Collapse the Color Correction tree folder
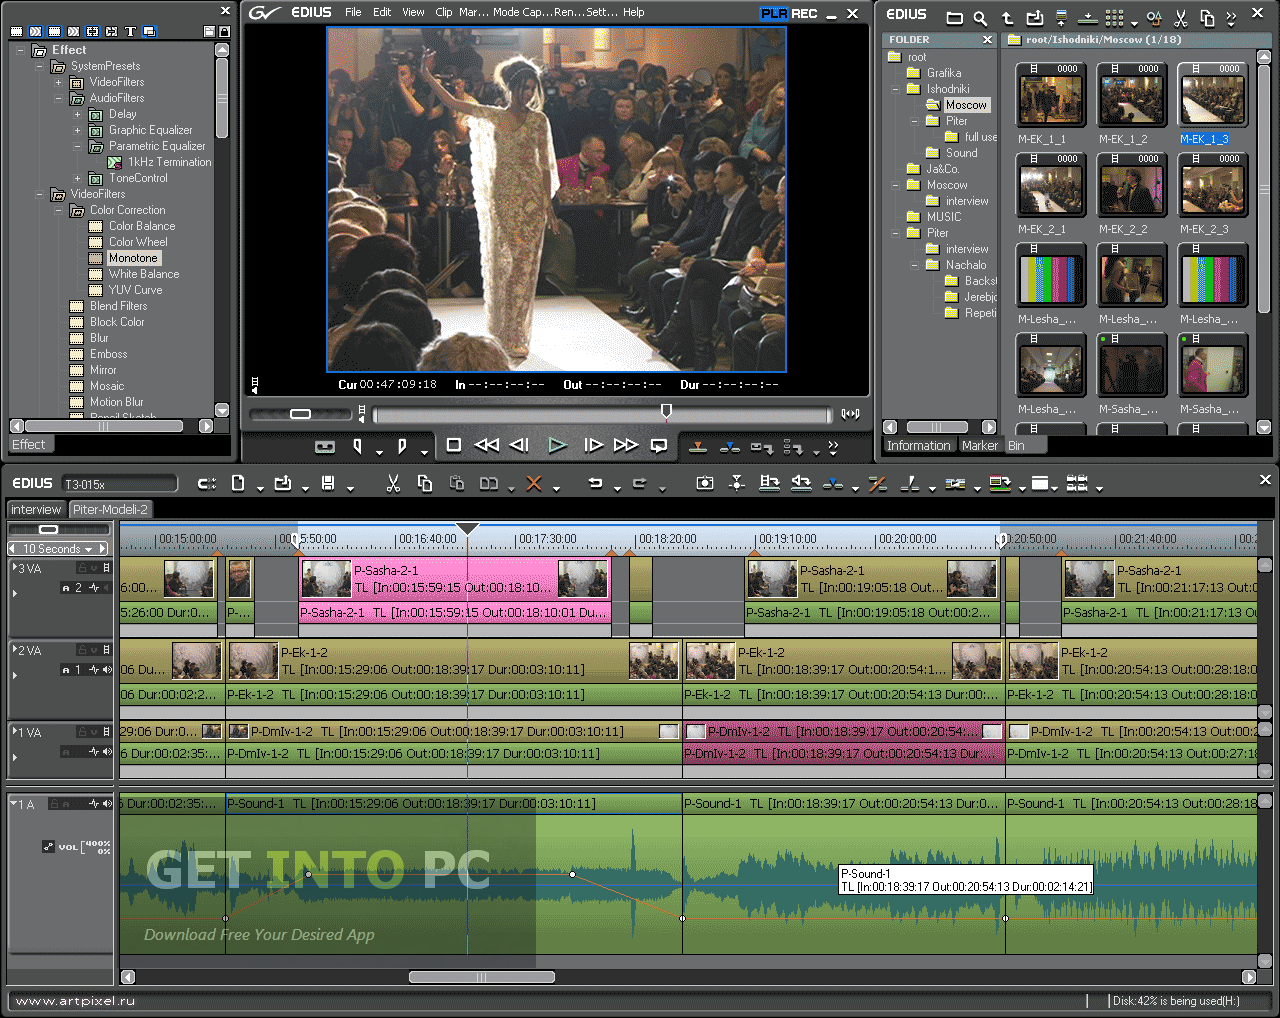 (58, 210)
